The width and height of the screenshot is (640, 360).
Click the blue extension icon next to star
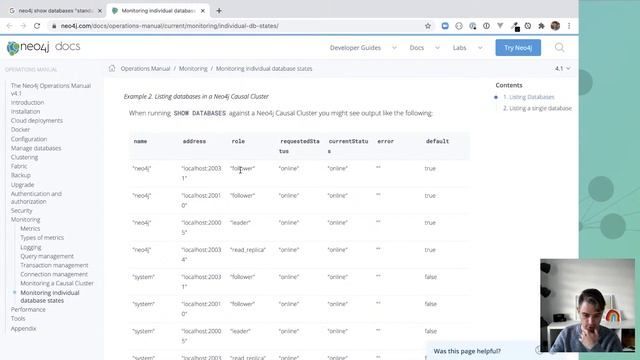tap(445, 26)
